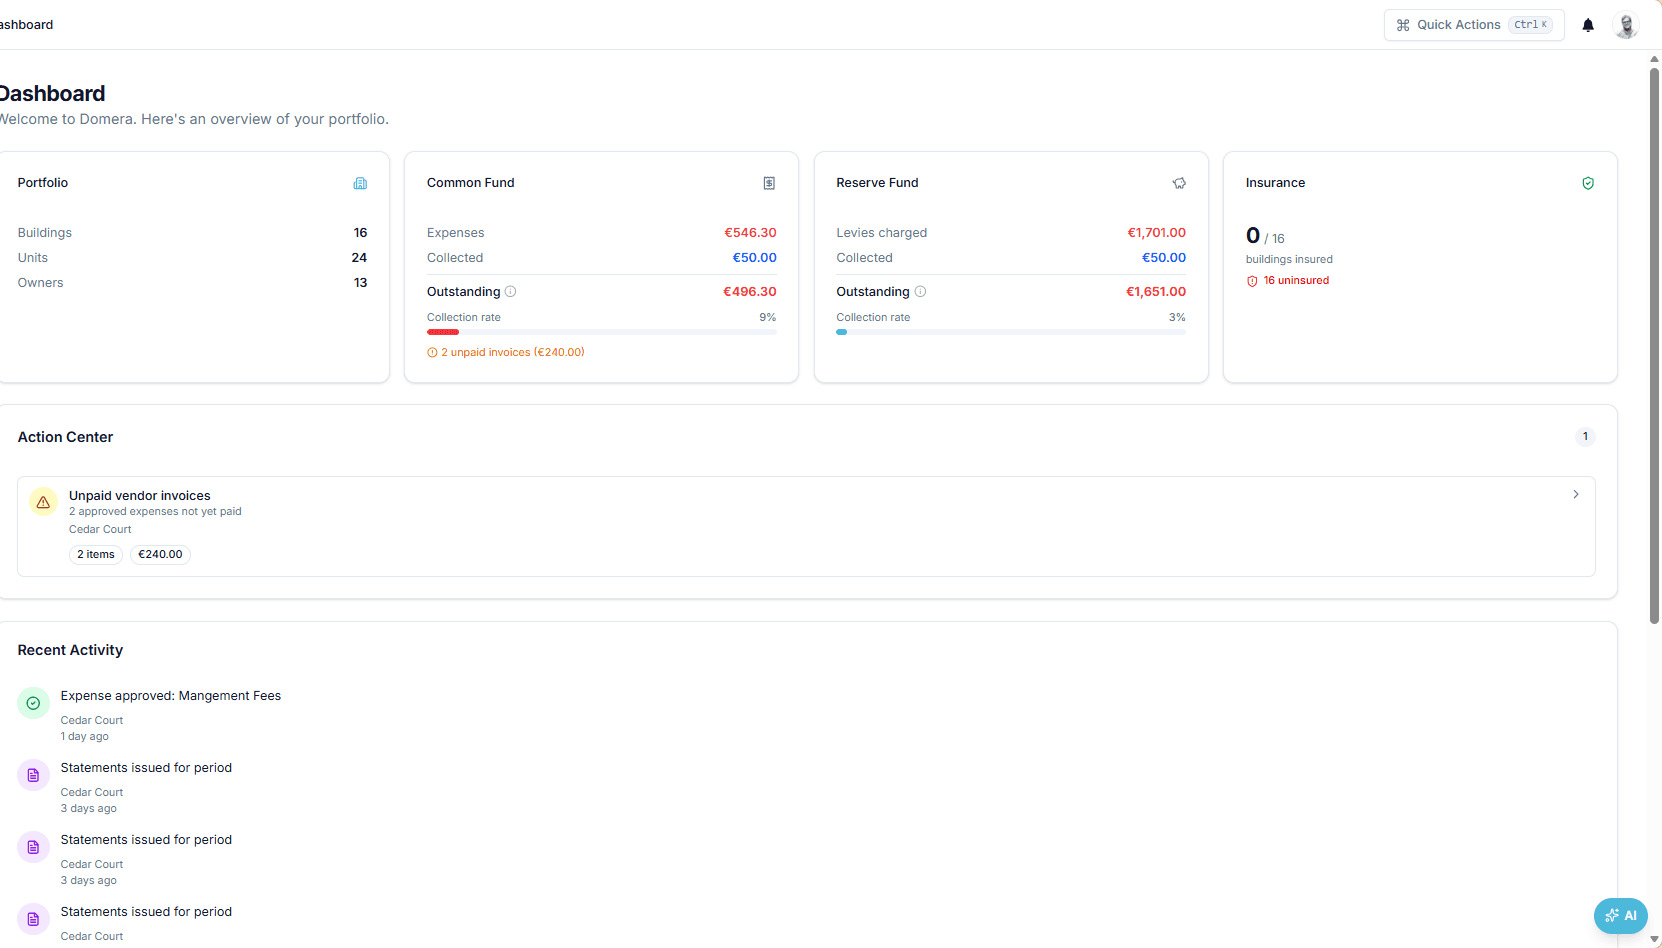Click the Levies charged amount €1,701.00
This screenshot has height=948, width=1662.
(x=1157, y=233)
